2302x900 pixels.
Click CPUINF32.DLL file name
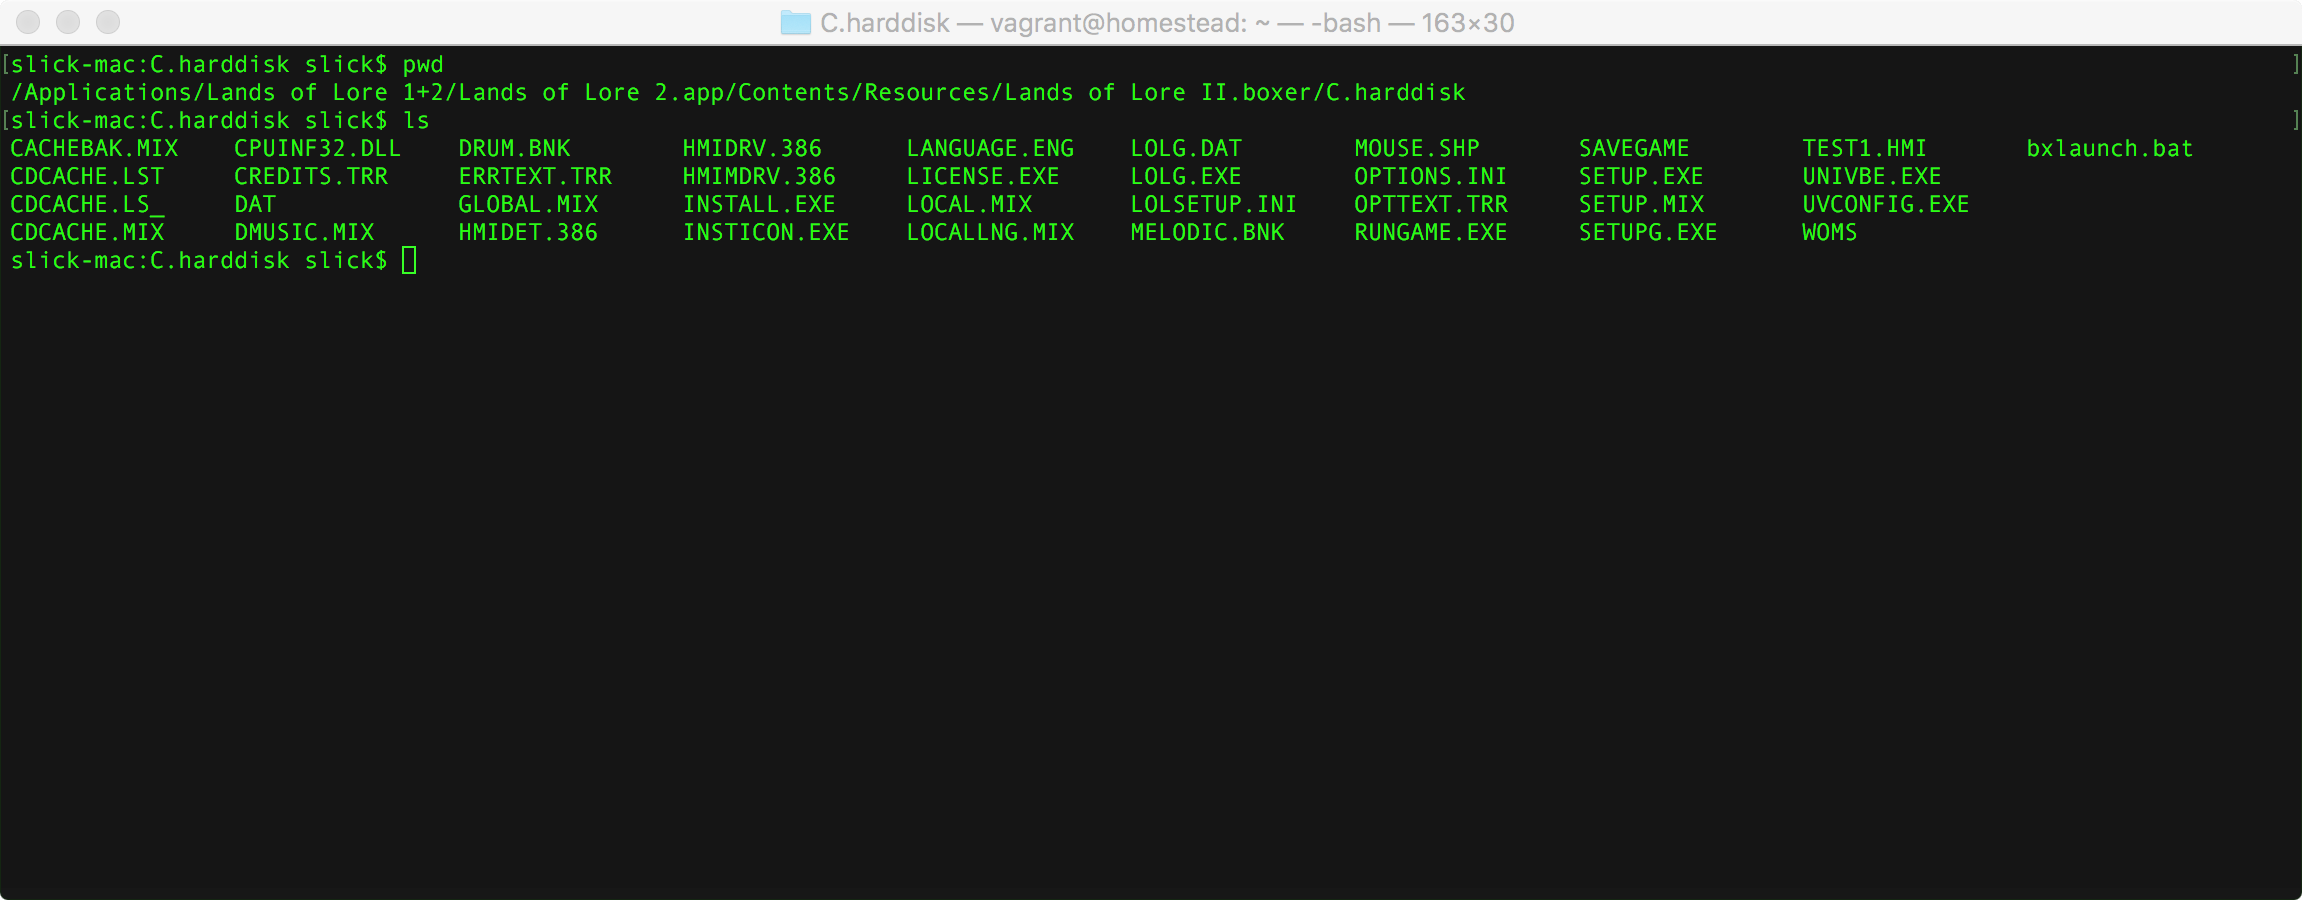pos(318,149)
